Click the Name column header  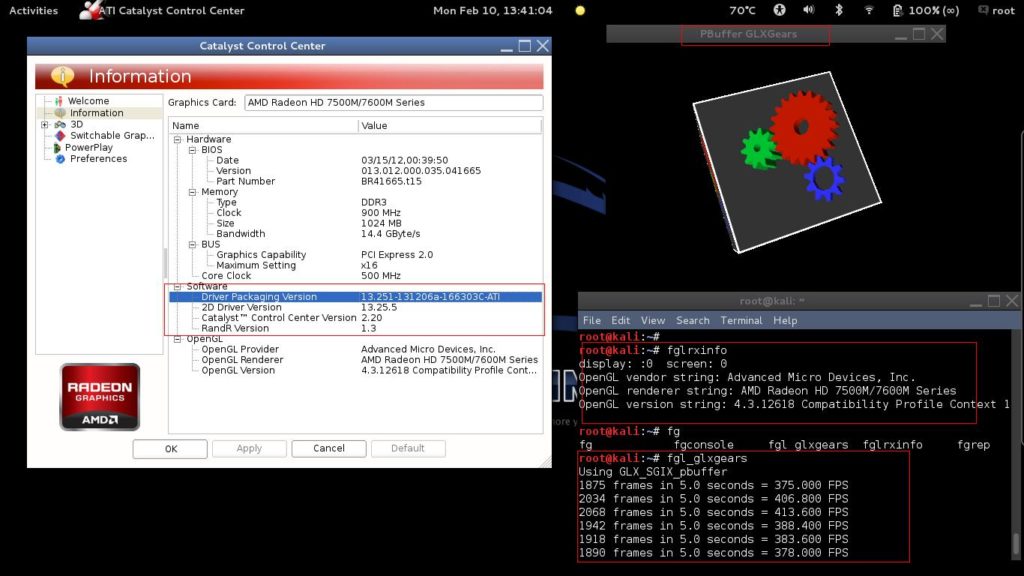point(263,125)
